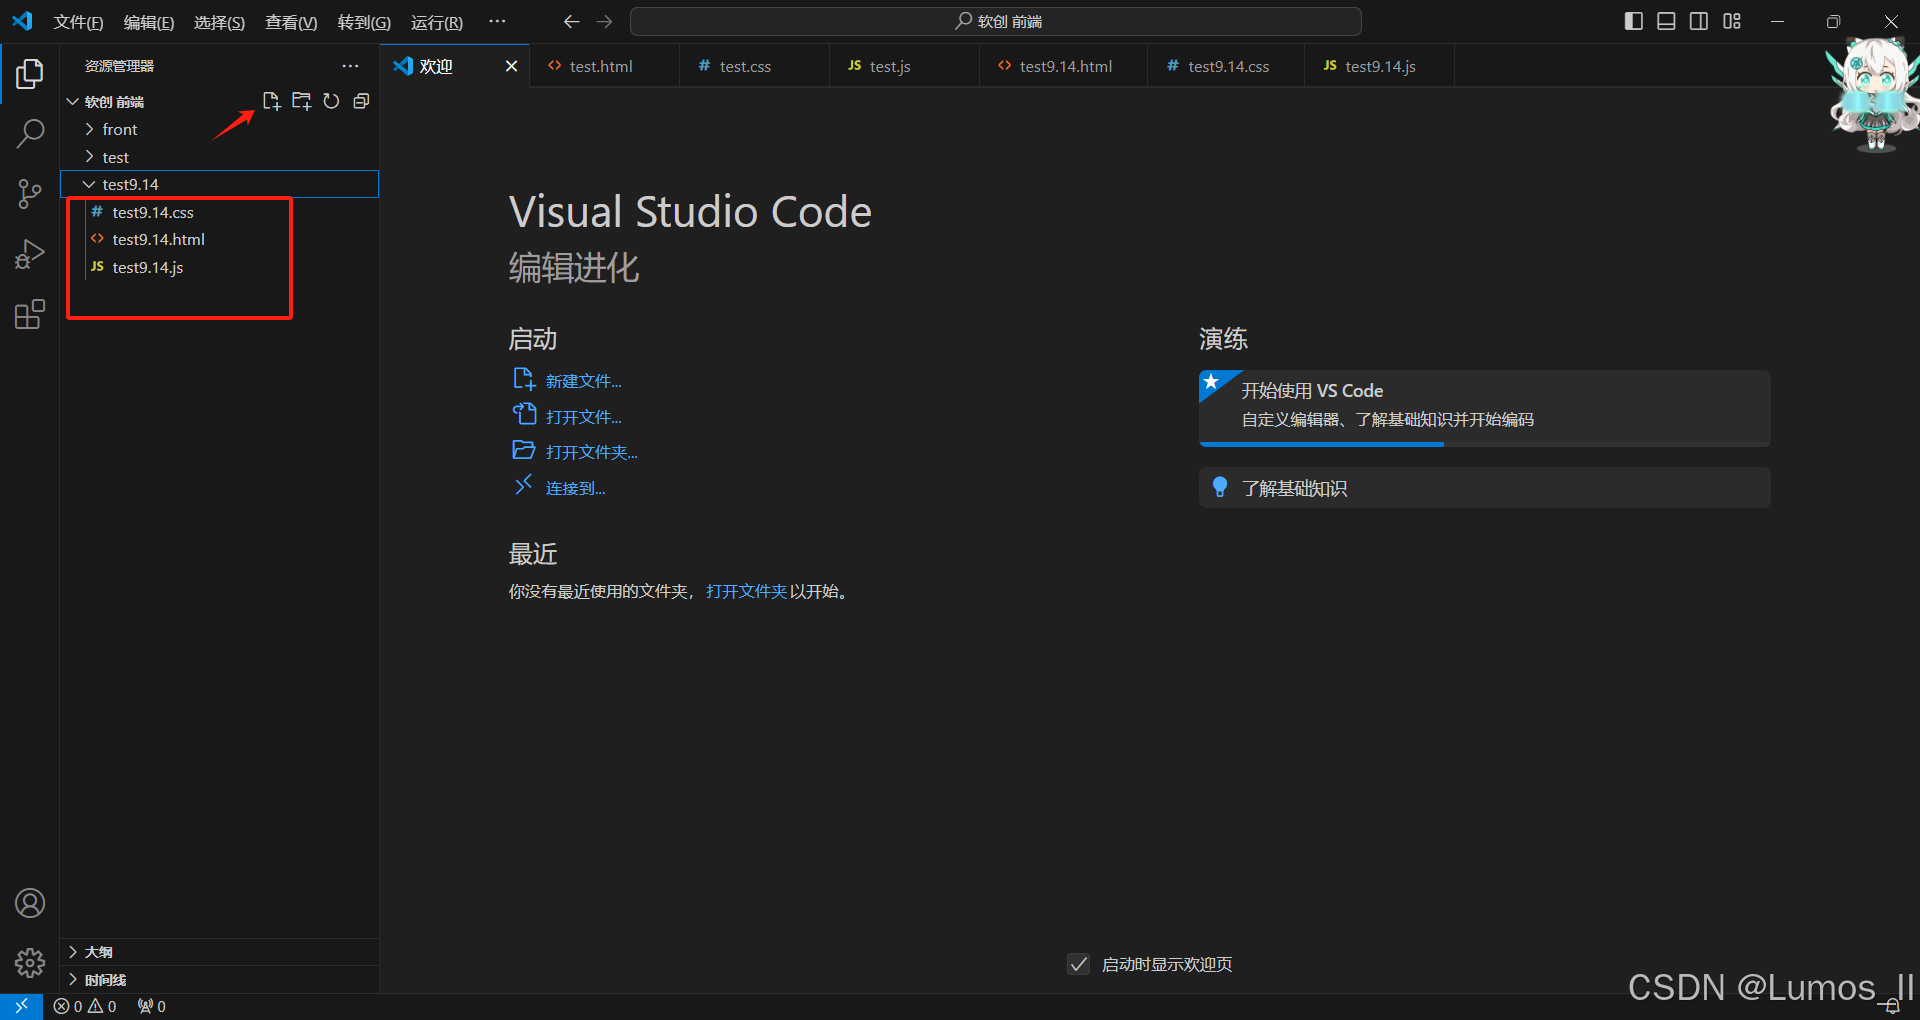The width and height of the screenshot is (1920, 1020).
Task: Click the New Folder icon in explorer
Action: (x=301, y=101)
